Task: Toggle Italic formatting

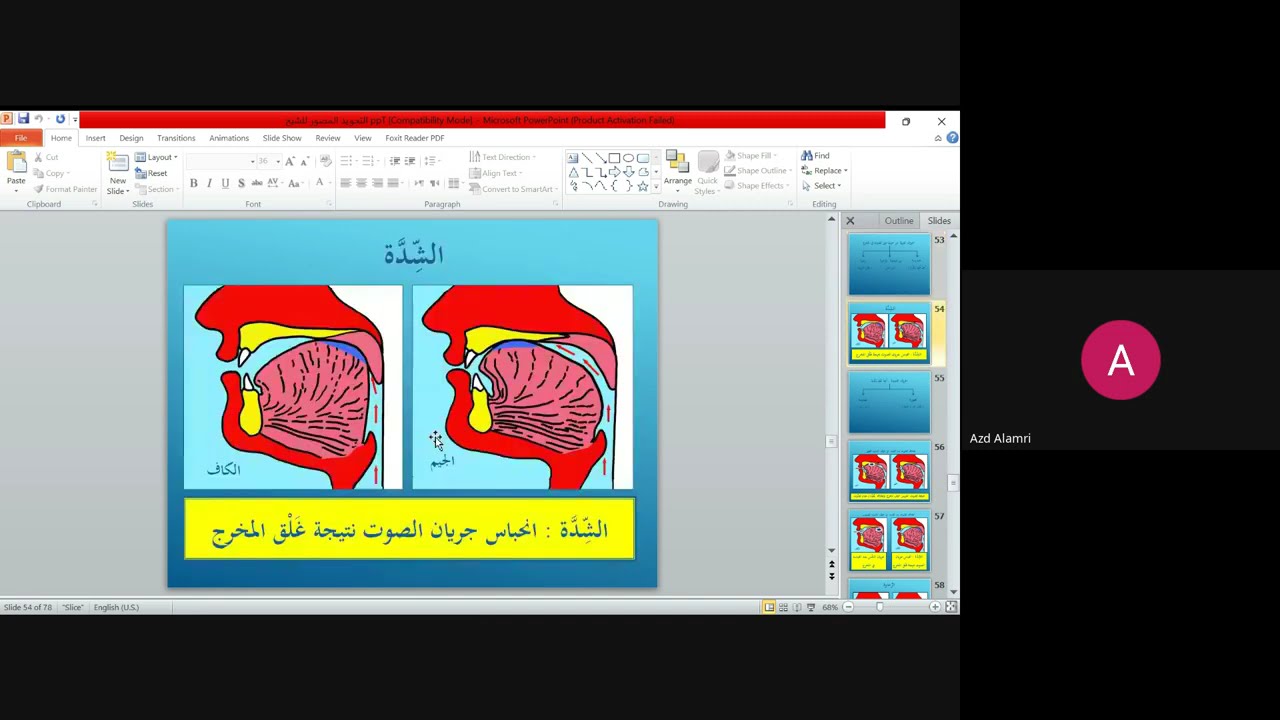Action: click(209, 183)
